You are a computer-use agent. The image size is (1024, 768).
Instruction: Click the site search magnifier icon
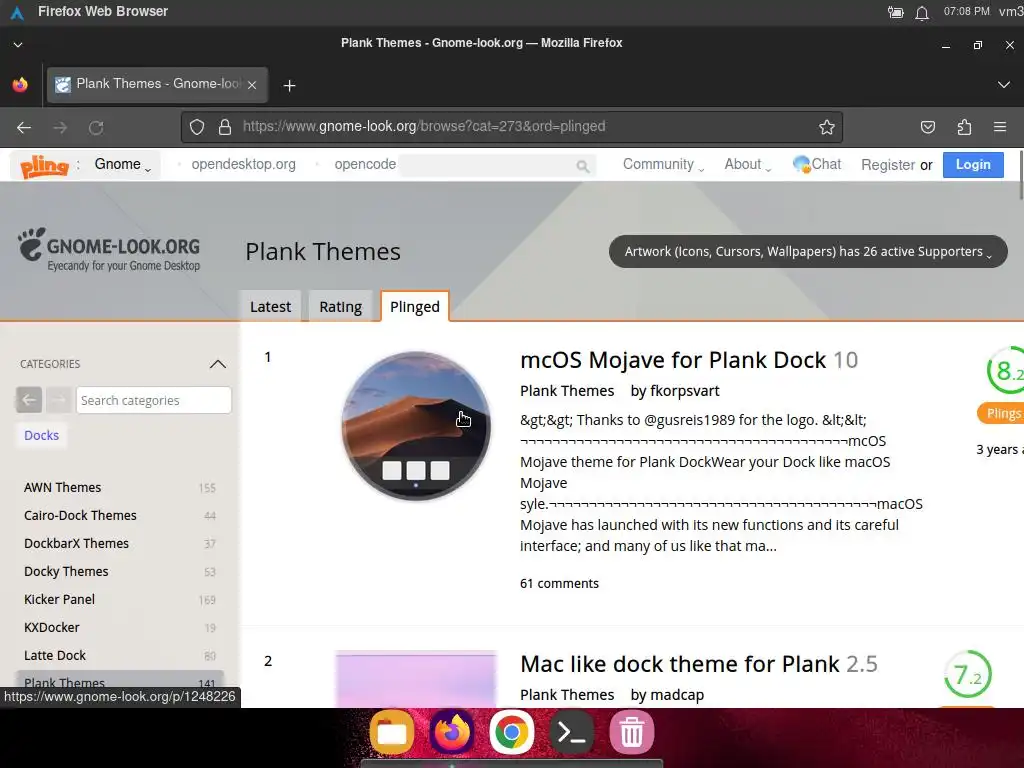(x=583, y=167)
